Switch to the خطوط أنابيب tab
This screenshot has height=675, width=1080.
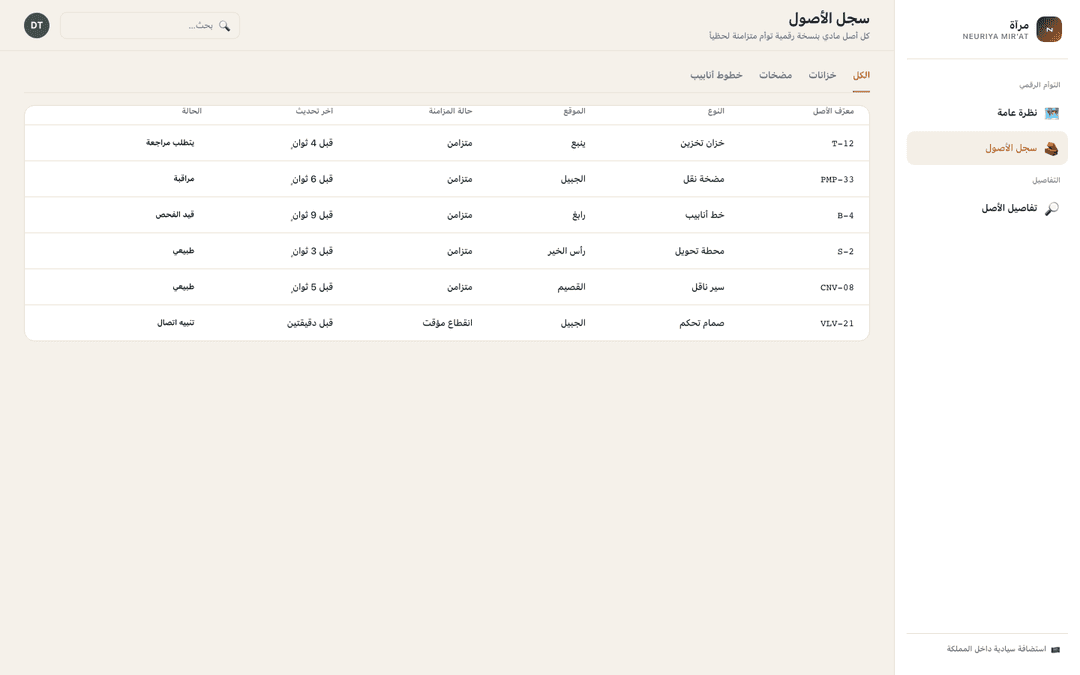click(x=716, y=75)
